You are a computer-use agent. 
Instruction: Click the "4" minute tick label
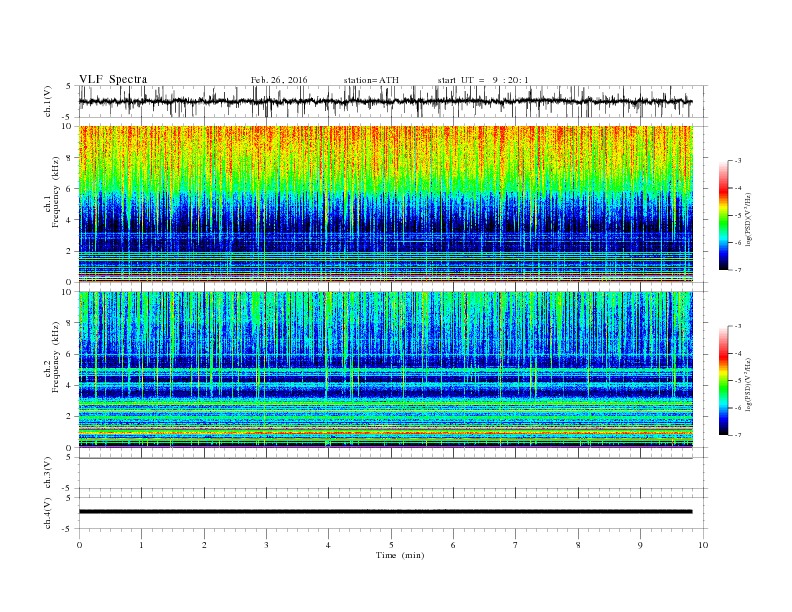pos(328,545)
